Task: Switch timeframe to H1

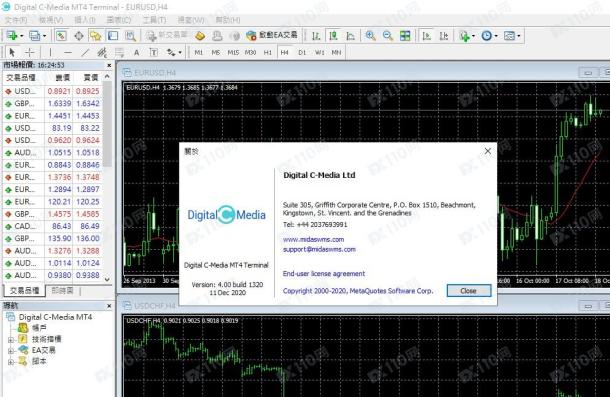Action: [x=268, y=52]
